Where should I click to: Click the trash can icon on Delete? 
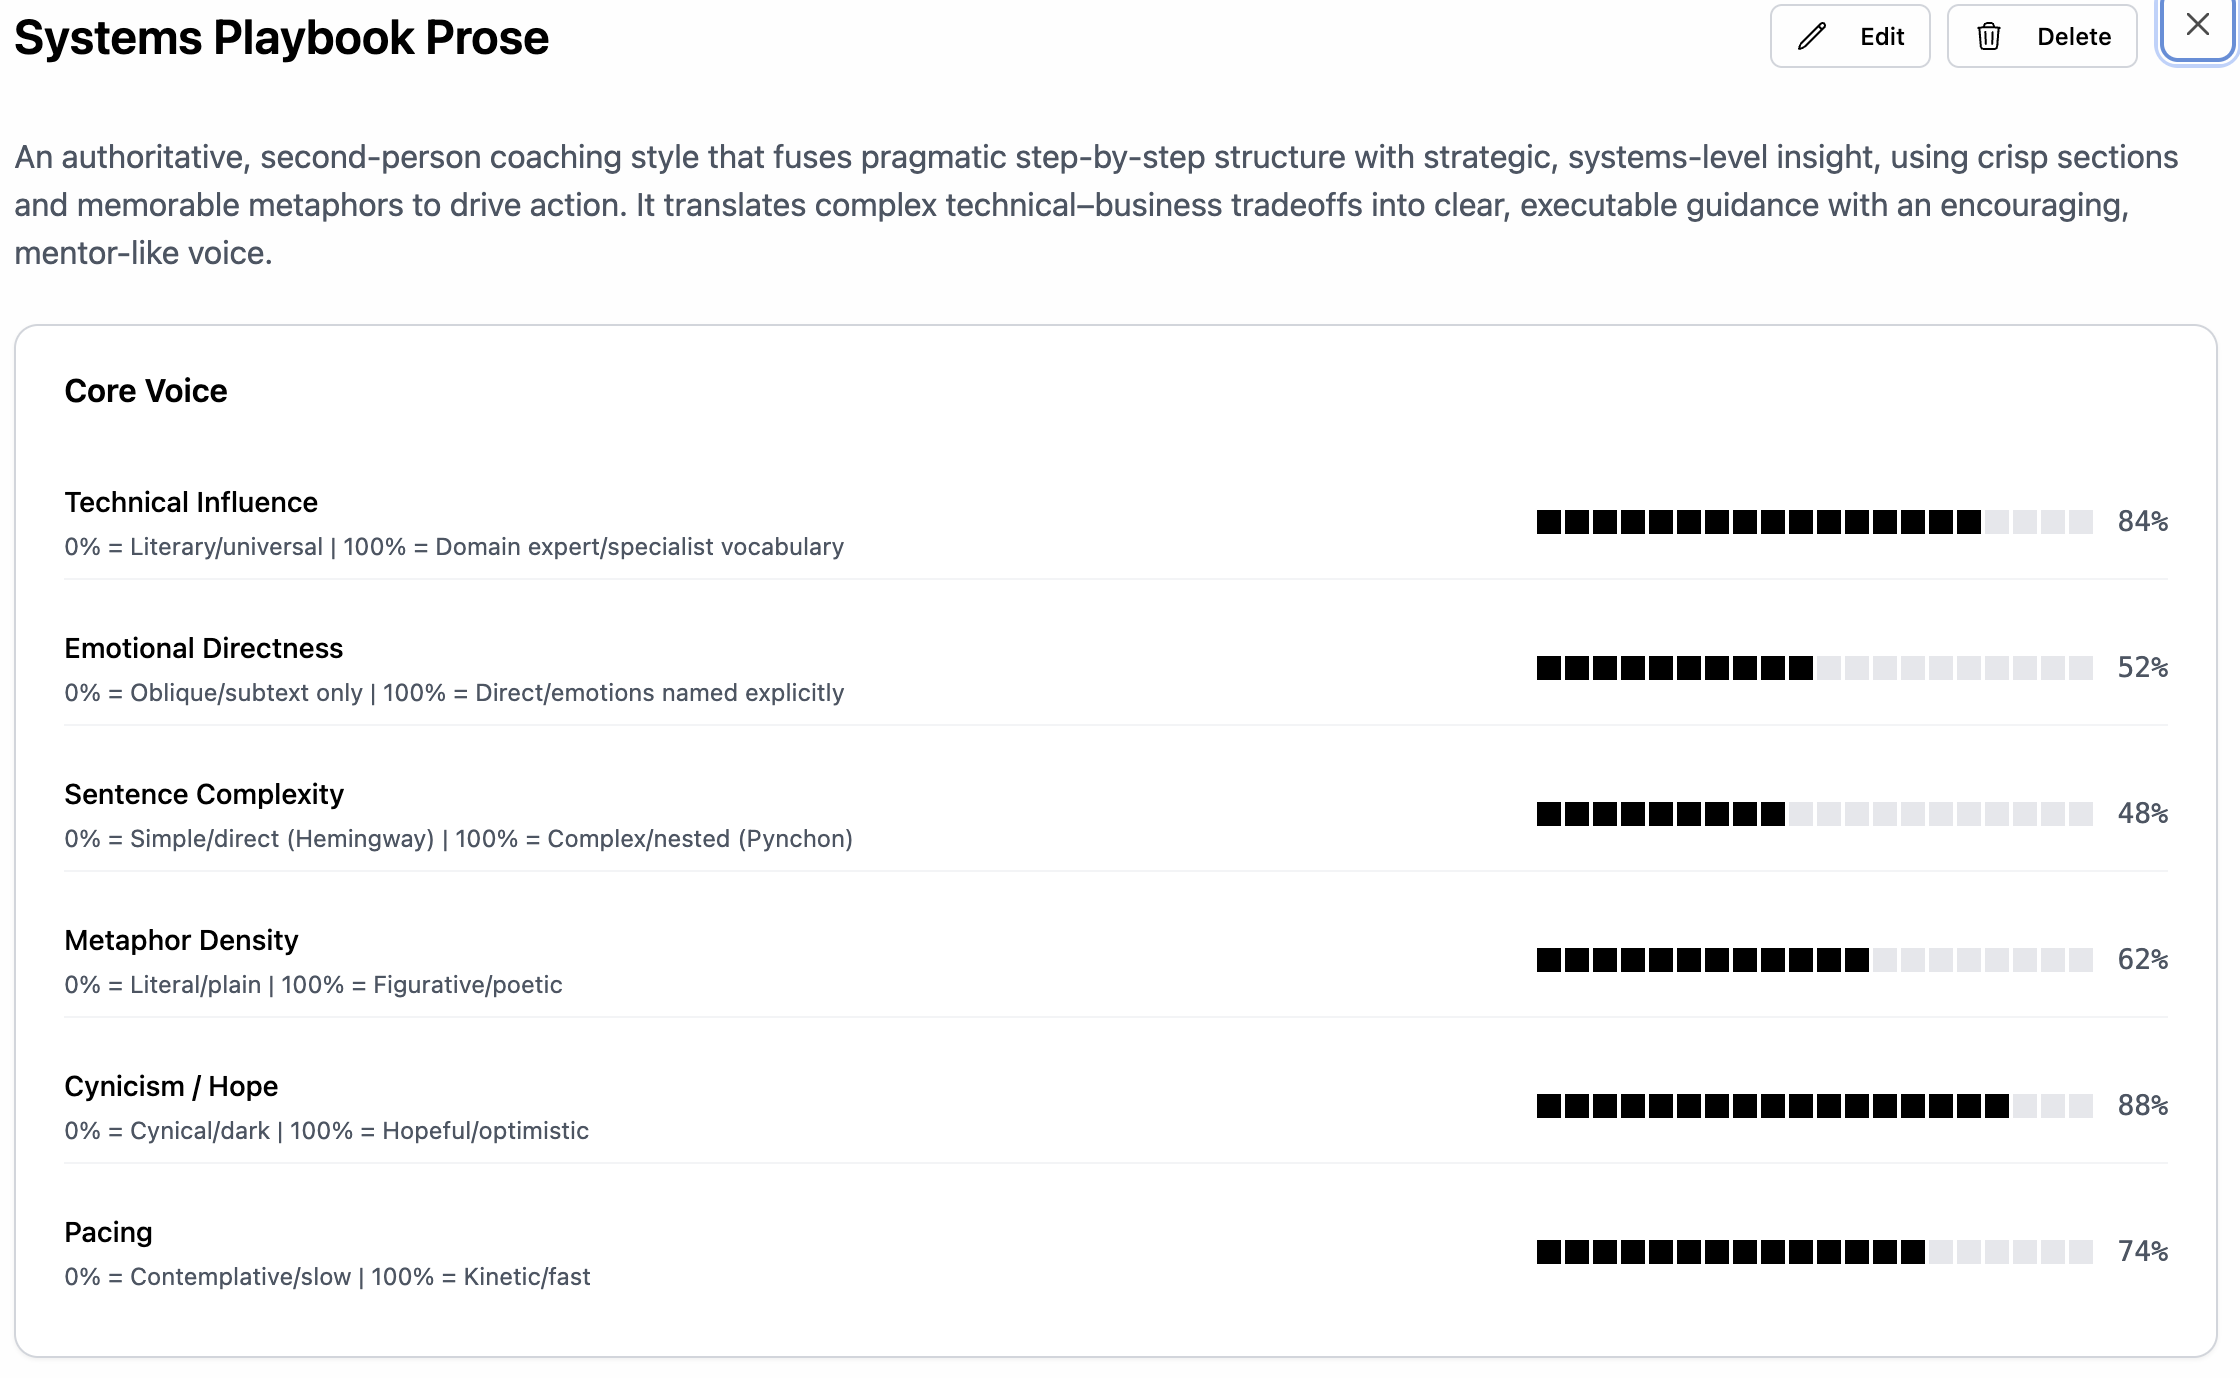(x=1989, y=37)
